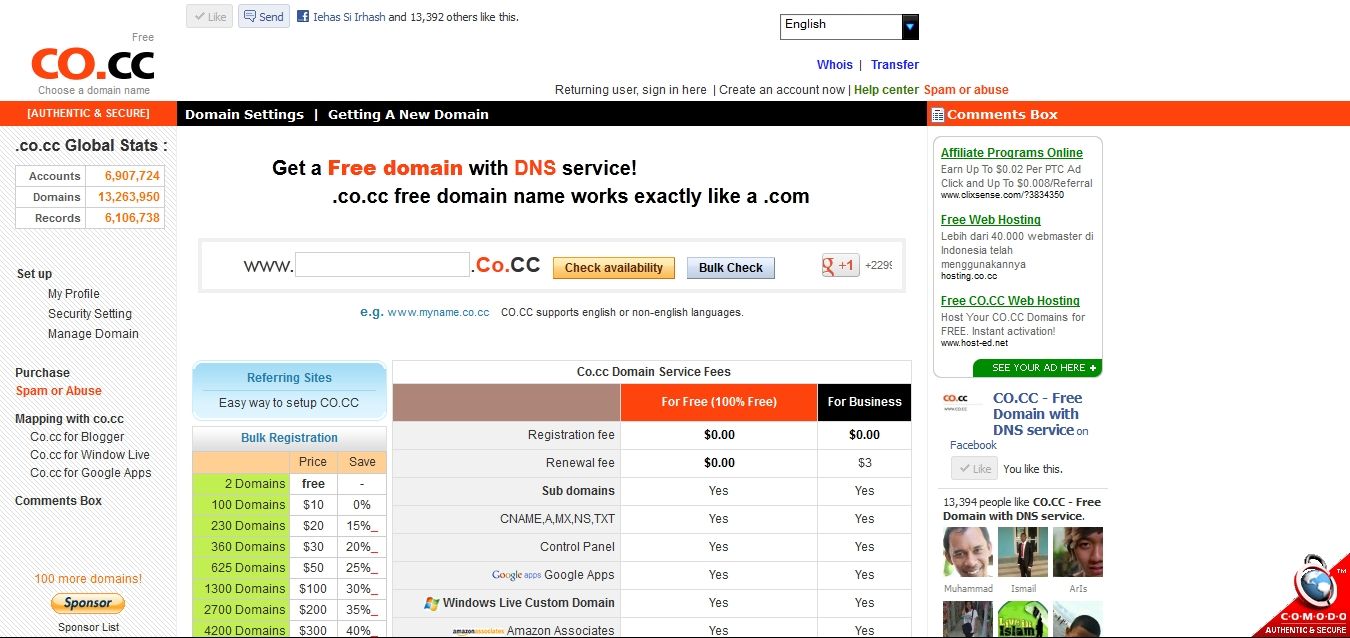Select Getting A New Domain menu item

(x=408, y=114)
